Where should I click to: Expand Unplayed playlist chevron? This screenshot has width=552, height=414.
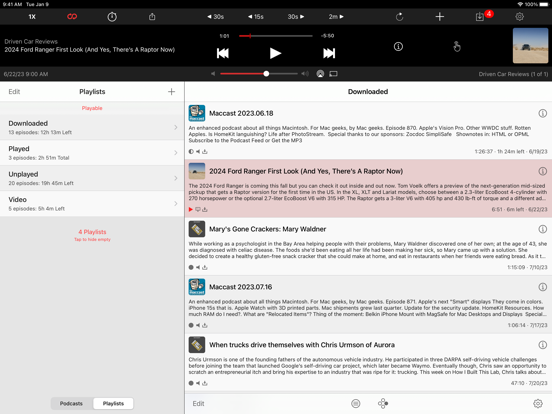point(176,178)
